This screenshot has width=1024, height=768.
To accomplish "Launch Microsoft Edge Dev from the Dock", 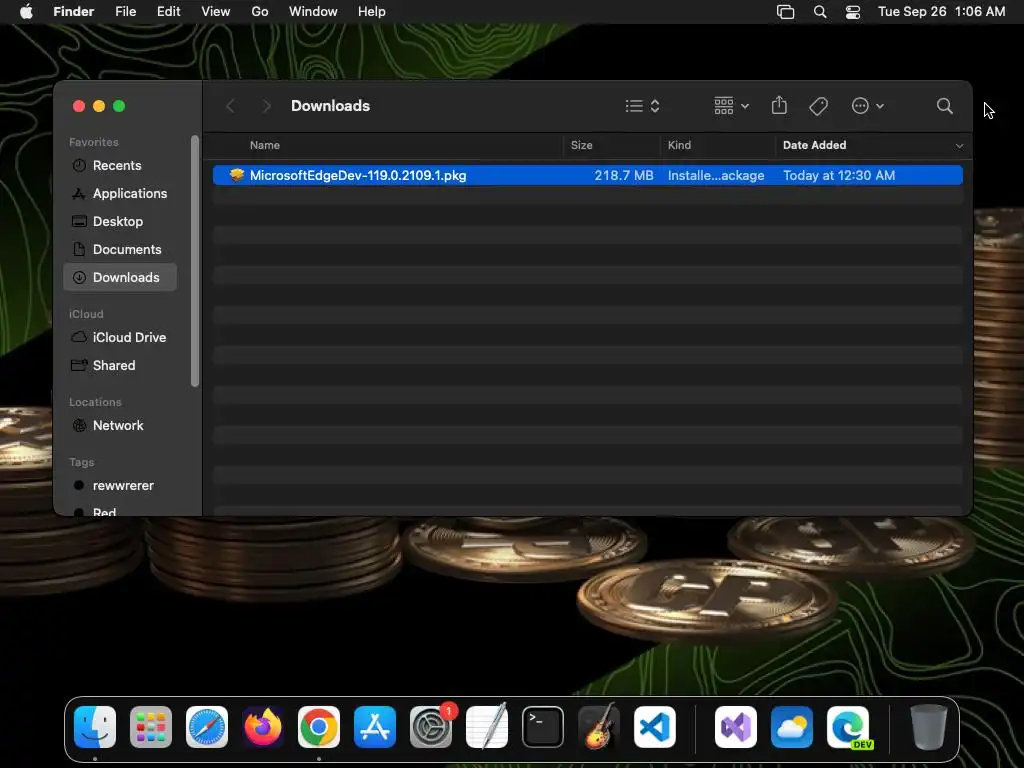I will [x=848, y=727].
